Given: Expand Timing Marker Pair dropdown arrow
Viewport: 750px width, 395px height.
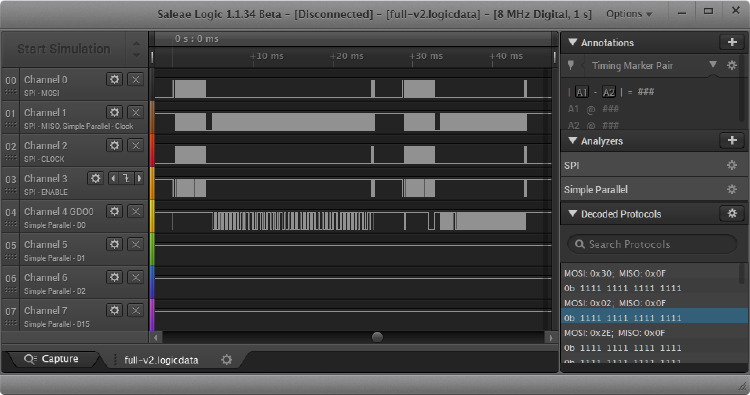Looking at the screenshot, I should pyautogui.click(x=713, y=65).
